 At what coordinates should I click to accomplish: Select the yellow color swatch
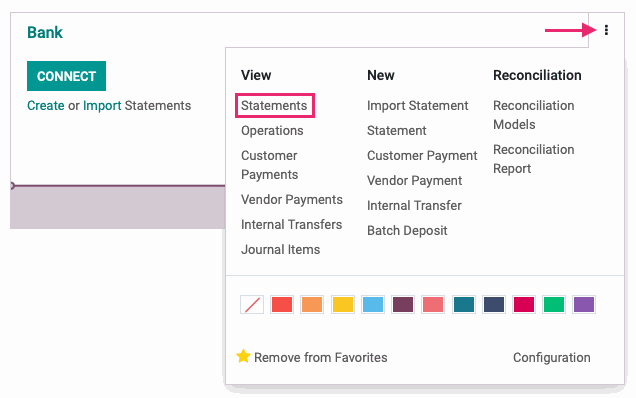[343, 304]
